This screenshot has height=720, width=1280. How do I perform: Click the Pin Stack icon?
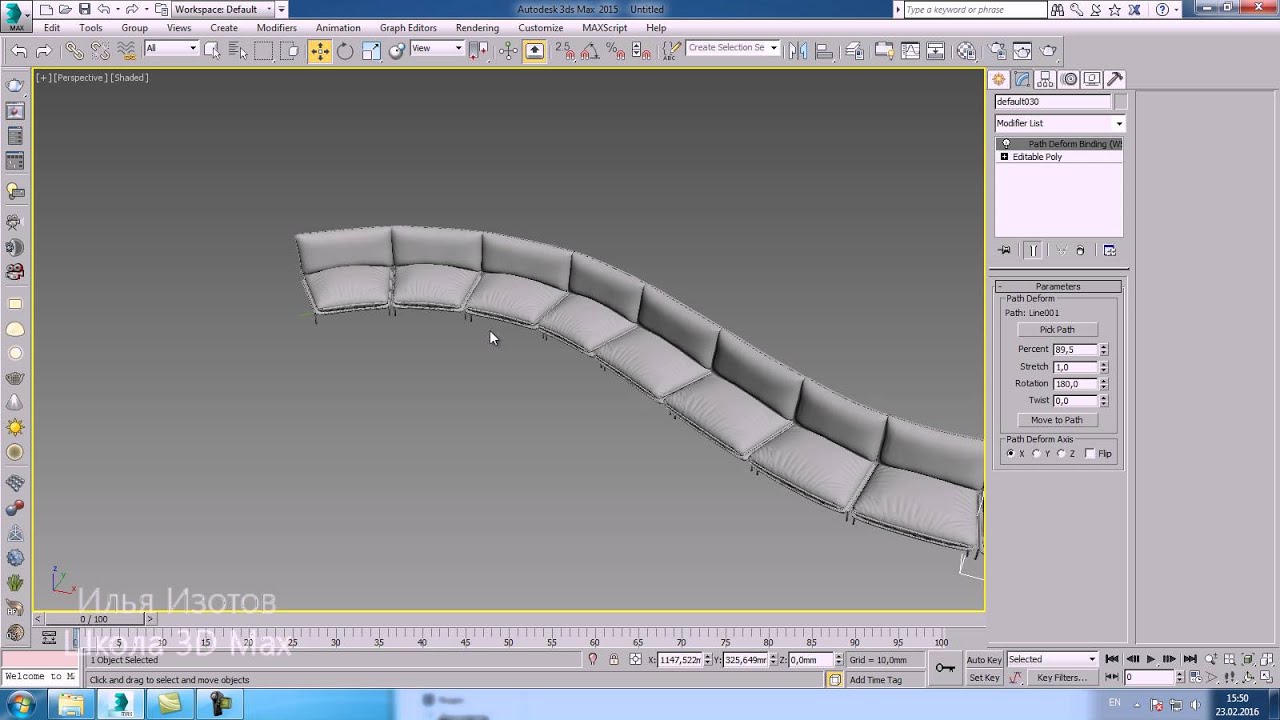click(1005, 250)
